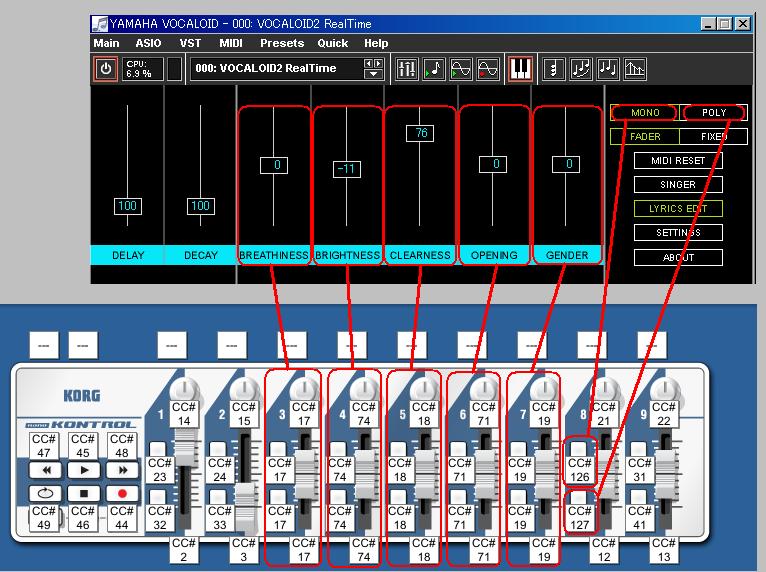Click the CC# 13 fader label
Screen dimensions: 766x572
(664, 550)
